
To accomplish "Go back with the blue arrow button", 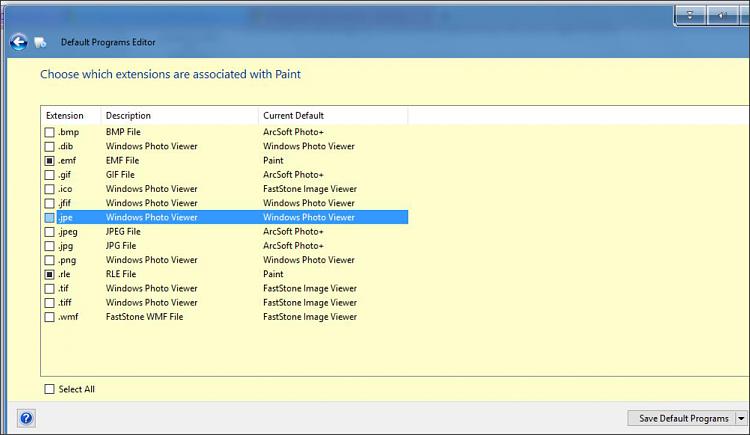I will pyautogui.click(x=19, y=42).
